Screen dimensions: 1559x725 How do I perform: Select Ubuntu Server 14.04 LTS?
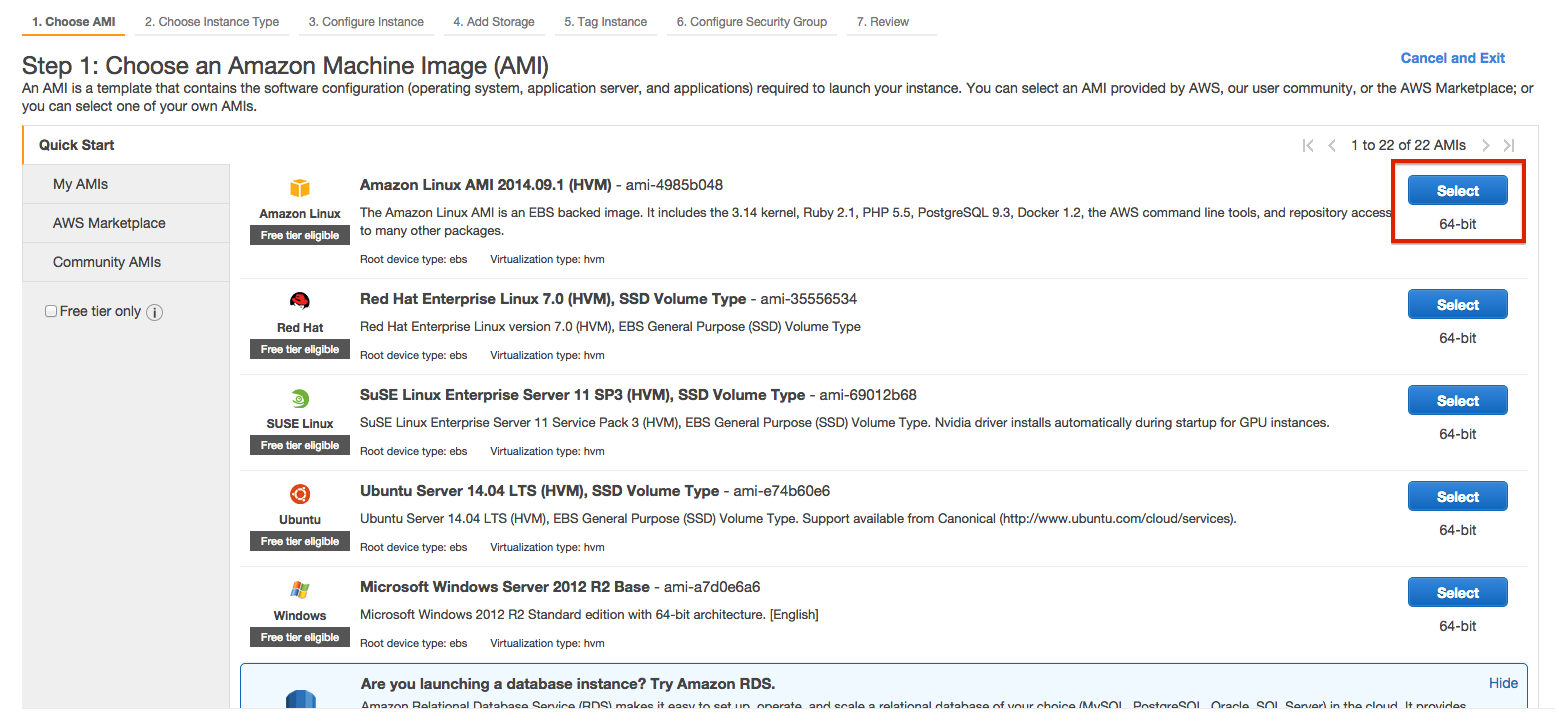[x=1457, y=497]
